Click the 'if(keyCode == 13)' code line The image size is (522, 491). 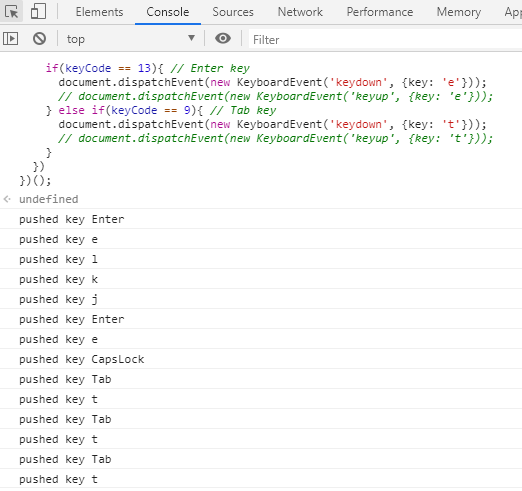(x=148, y=68)
